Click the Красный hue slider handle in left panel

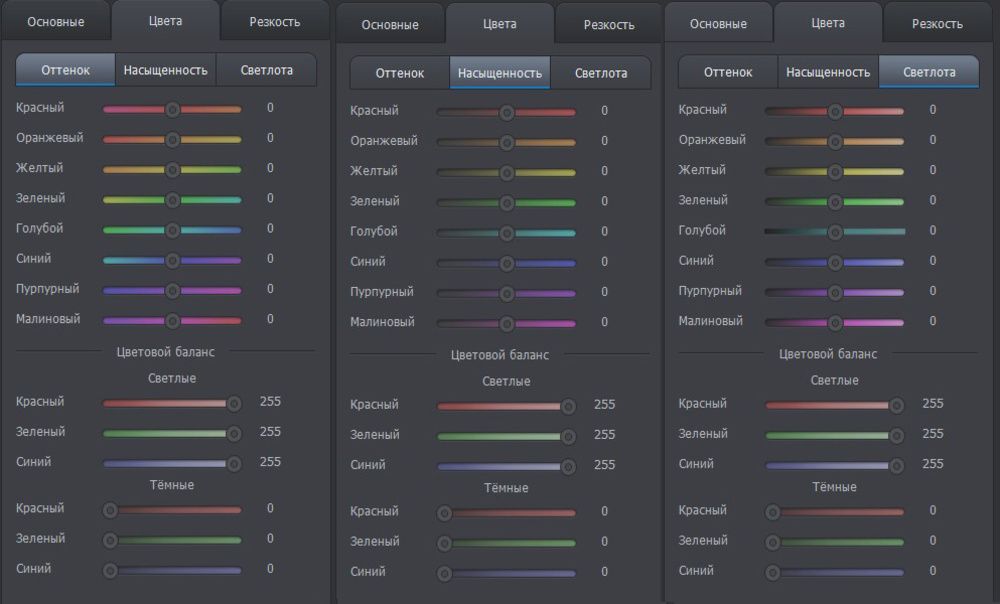point(172,109)
